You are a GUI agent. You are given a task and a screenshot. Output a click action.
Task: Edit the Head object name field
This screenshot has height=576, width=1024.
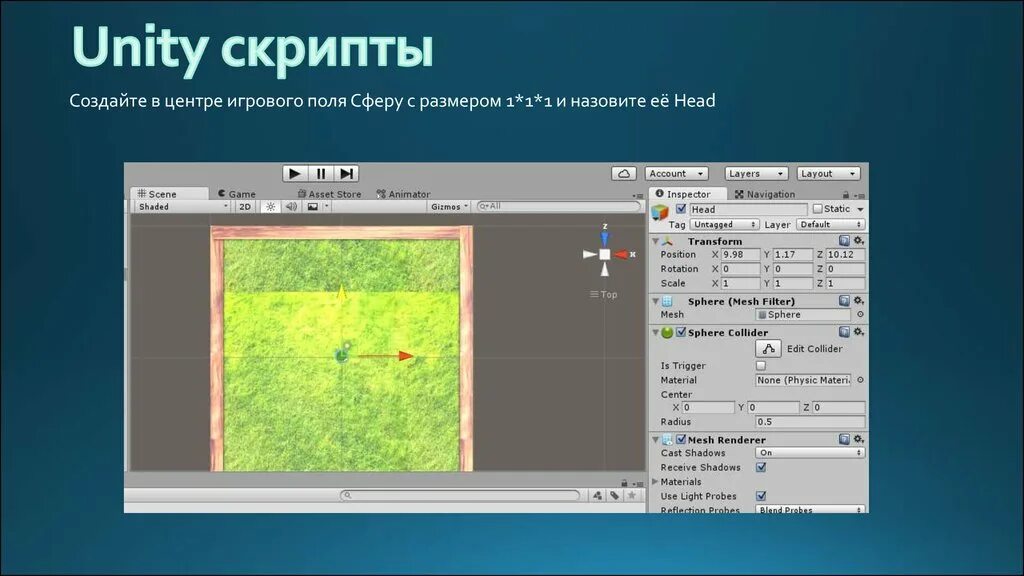click(748, 209)
